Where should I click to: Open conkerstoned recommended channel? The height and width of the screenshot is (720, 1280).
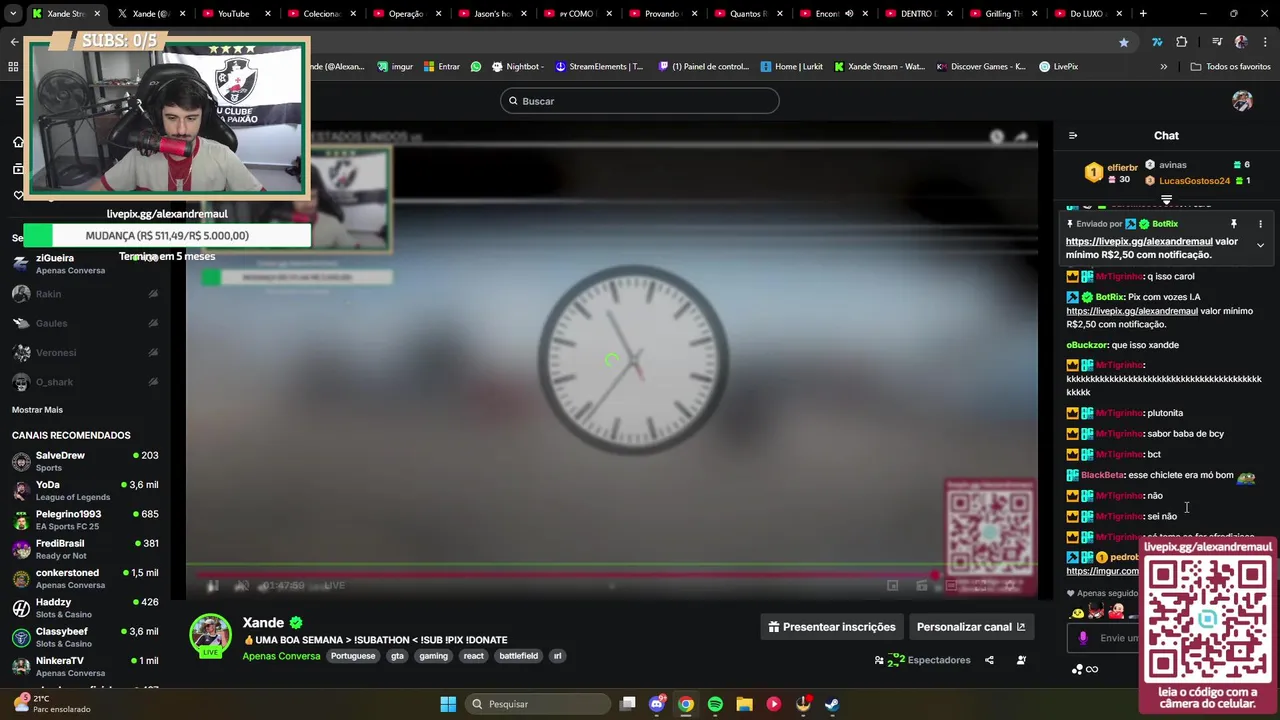[x=85, y=578]
